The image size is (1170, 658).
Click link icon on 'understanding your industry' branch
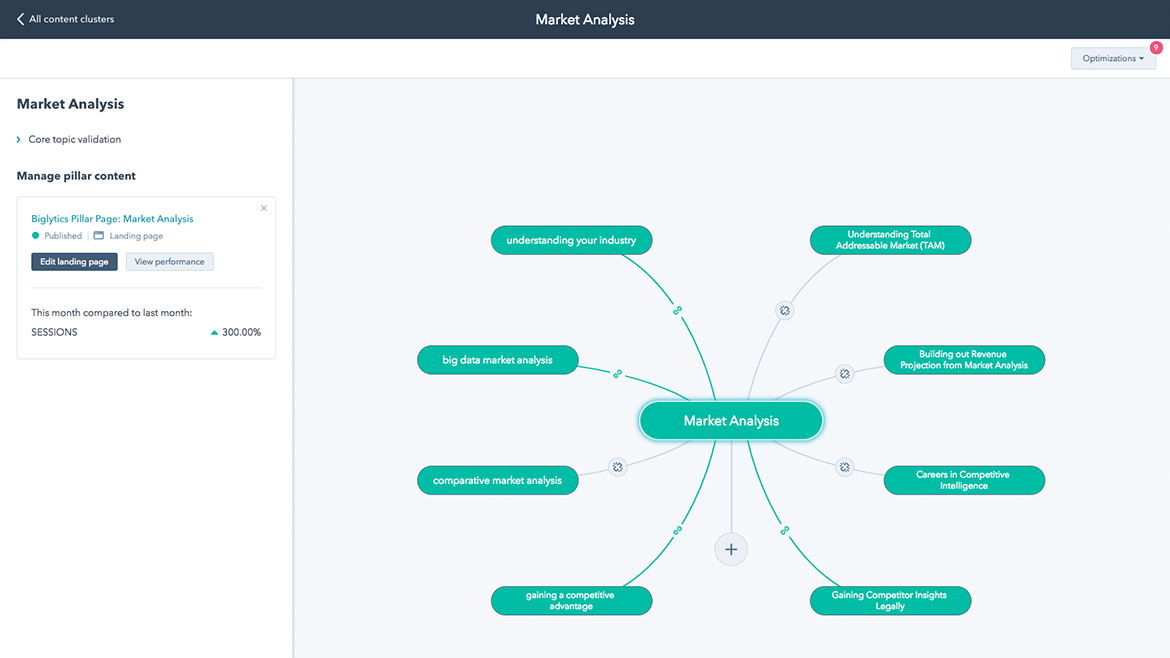677,311
